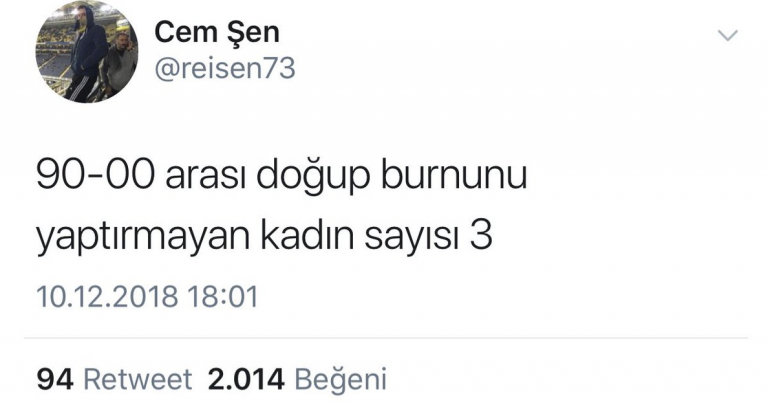Click the word Beğeni

coord(340,380)
